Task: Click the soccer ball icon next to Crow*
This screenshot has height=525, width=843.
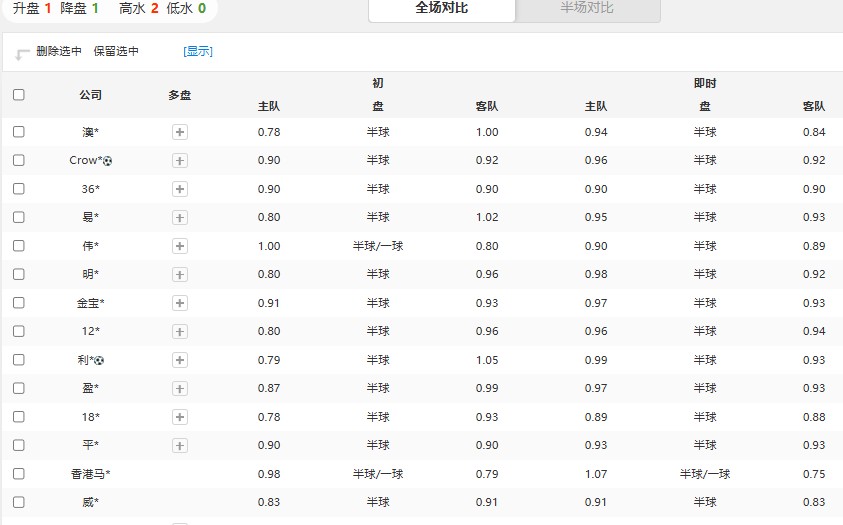Action: tap(108, 161)
